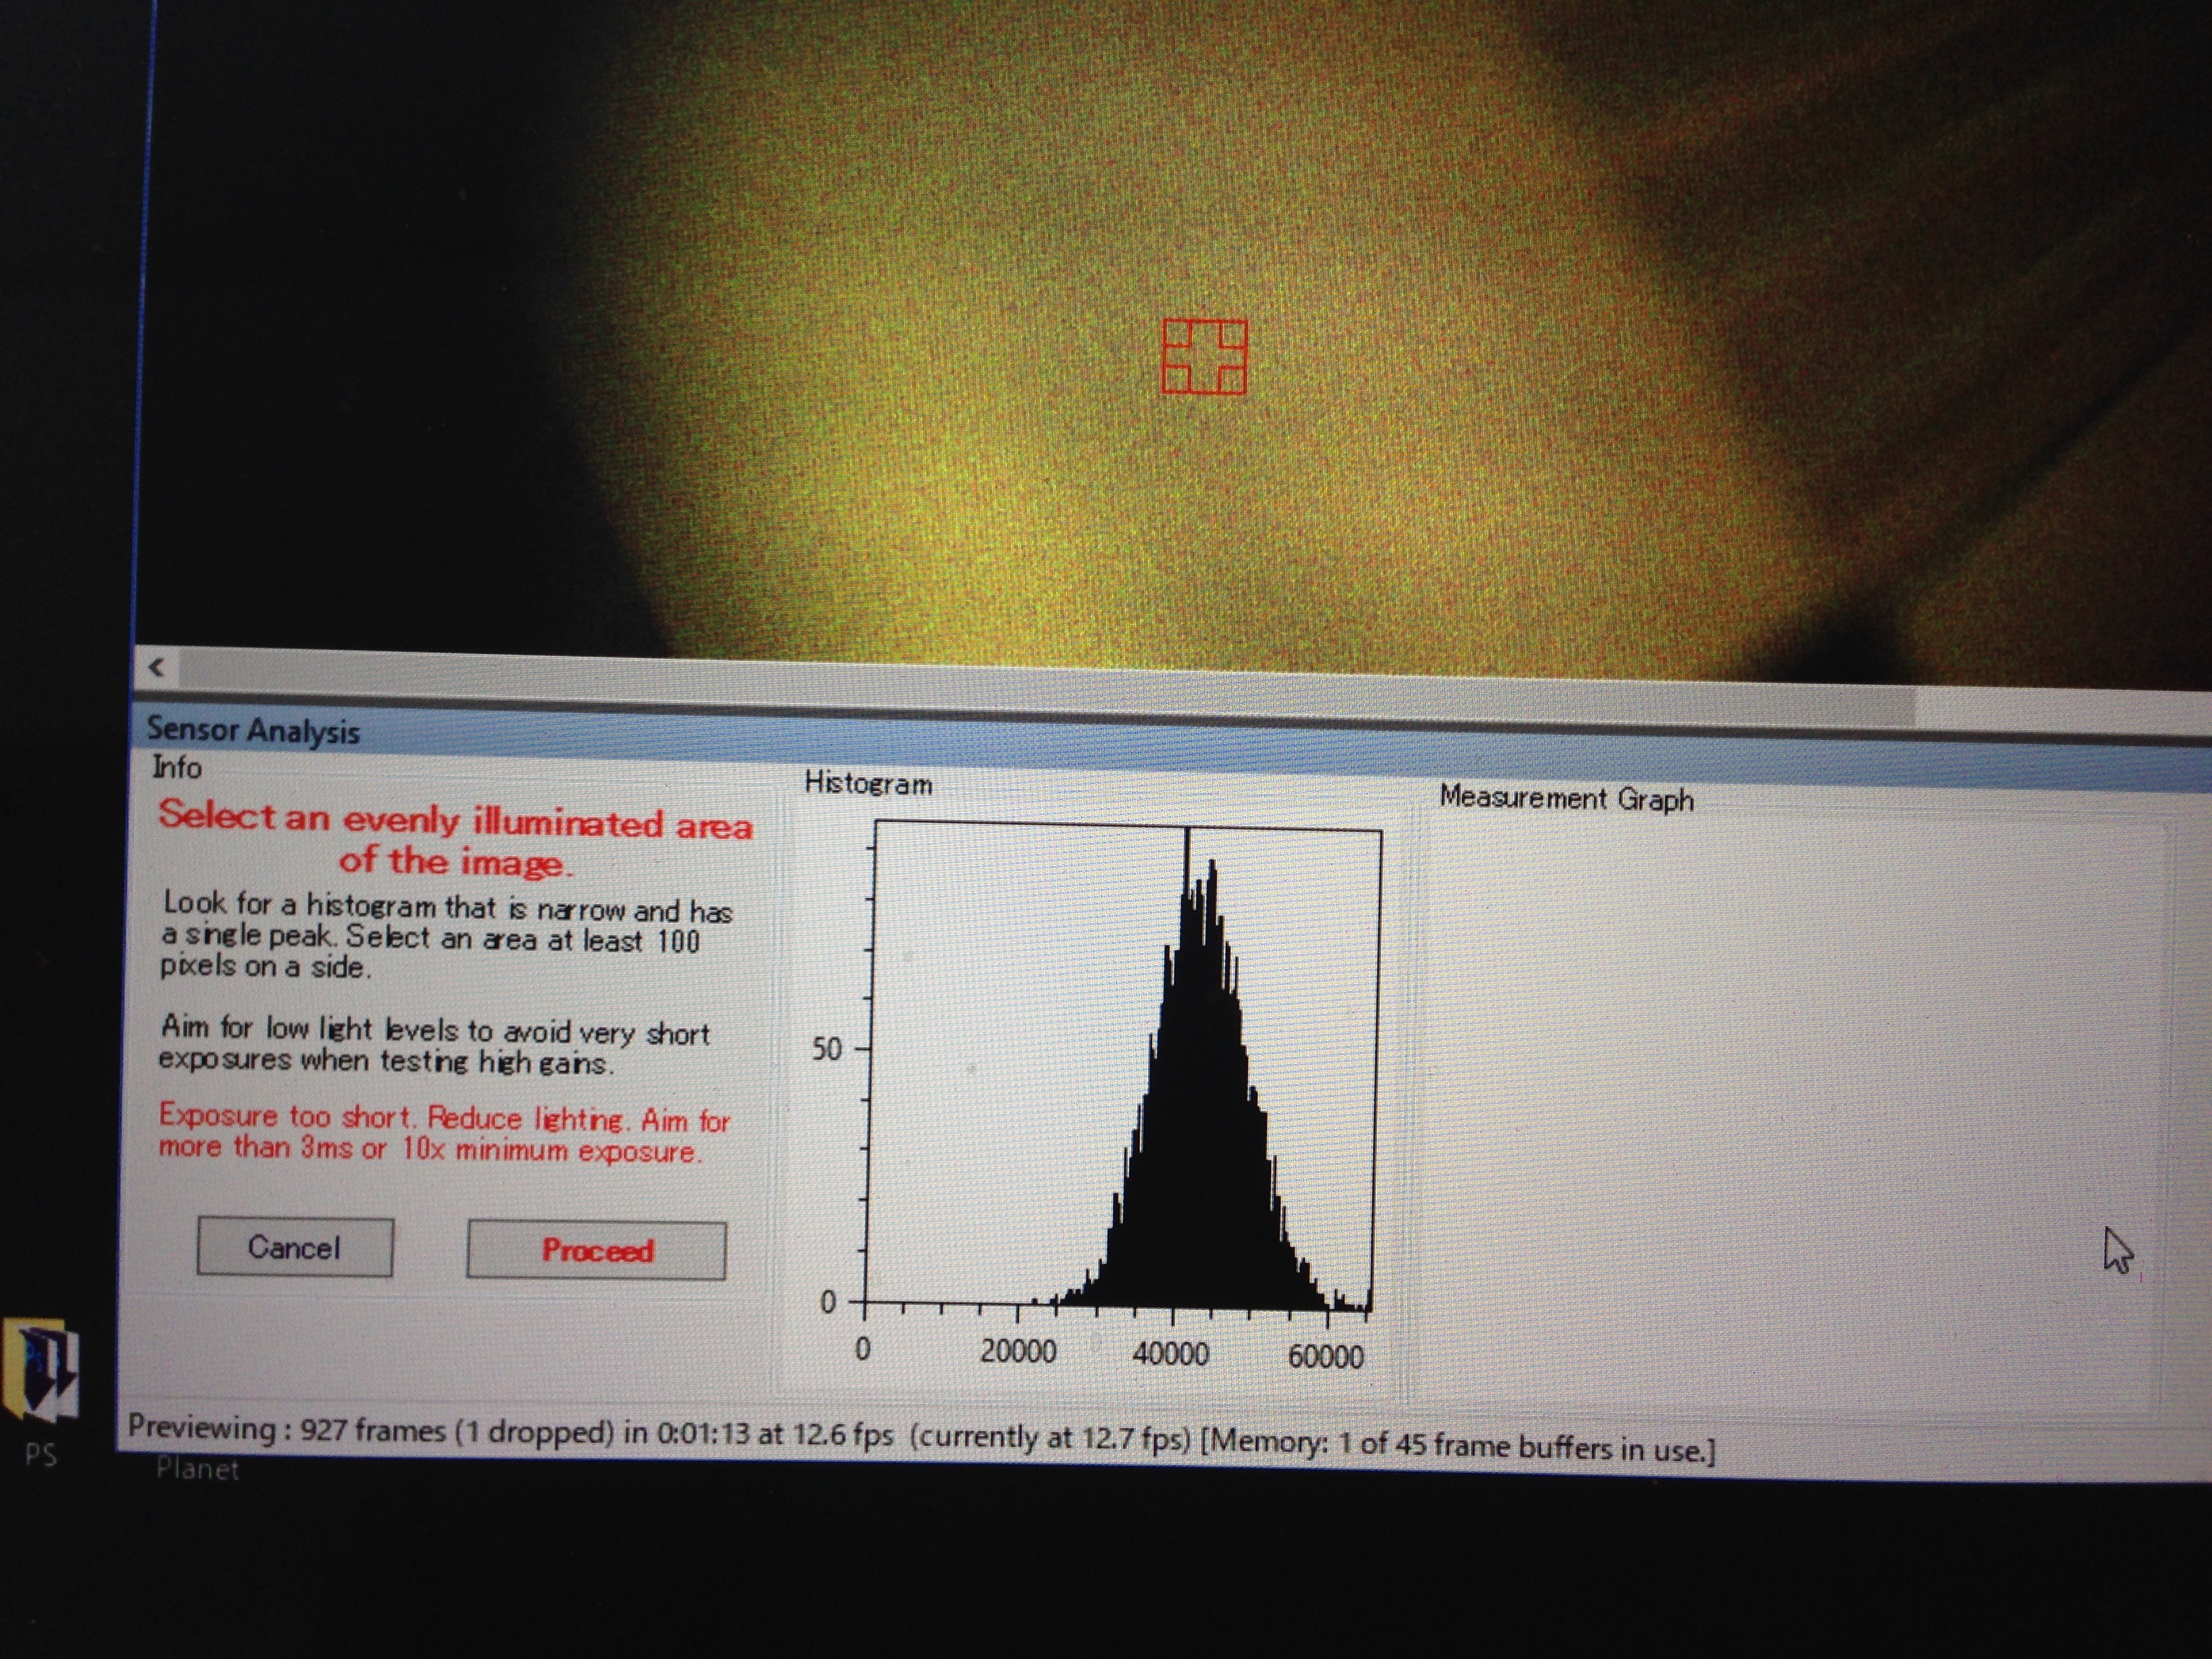2212x1659 pixels.
Task: Click the 50 label on histogram vertical axis
Action: [x=827, y=1049]
